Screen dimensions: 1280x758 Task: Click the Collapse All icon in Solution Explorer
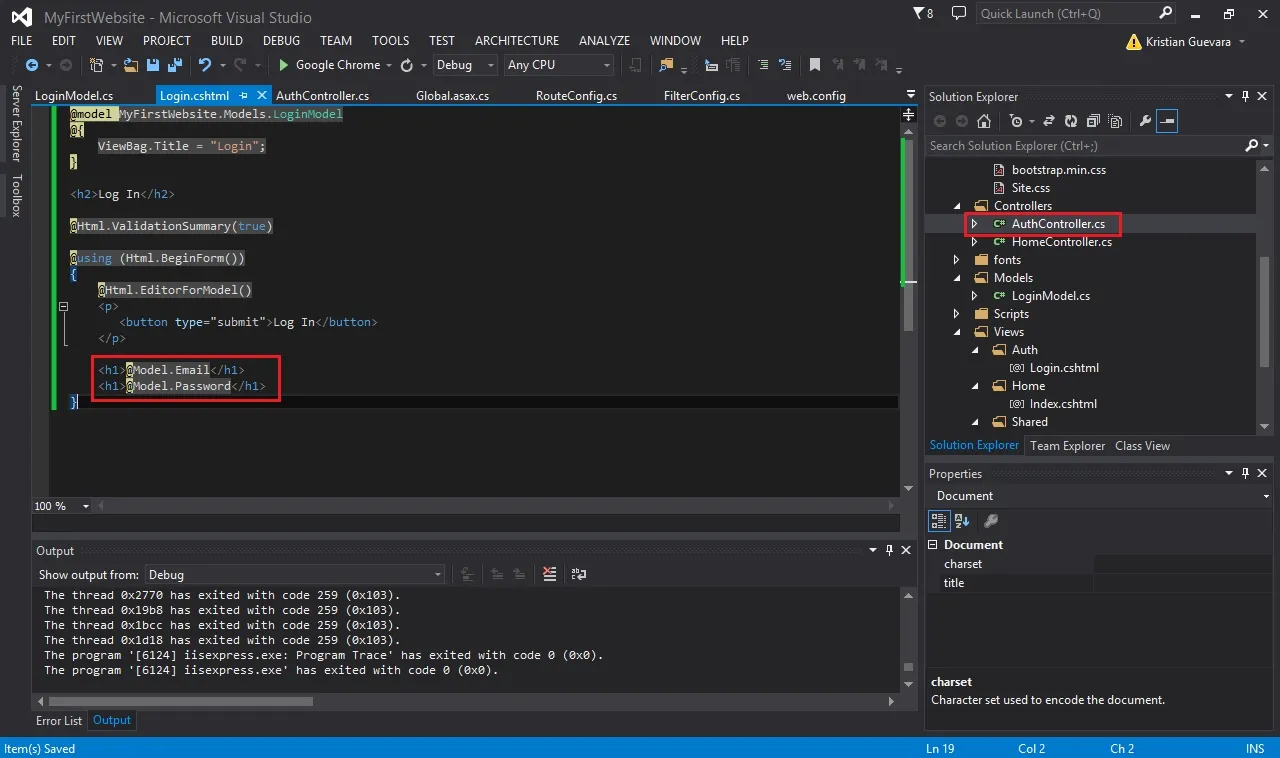(1093, 121)
